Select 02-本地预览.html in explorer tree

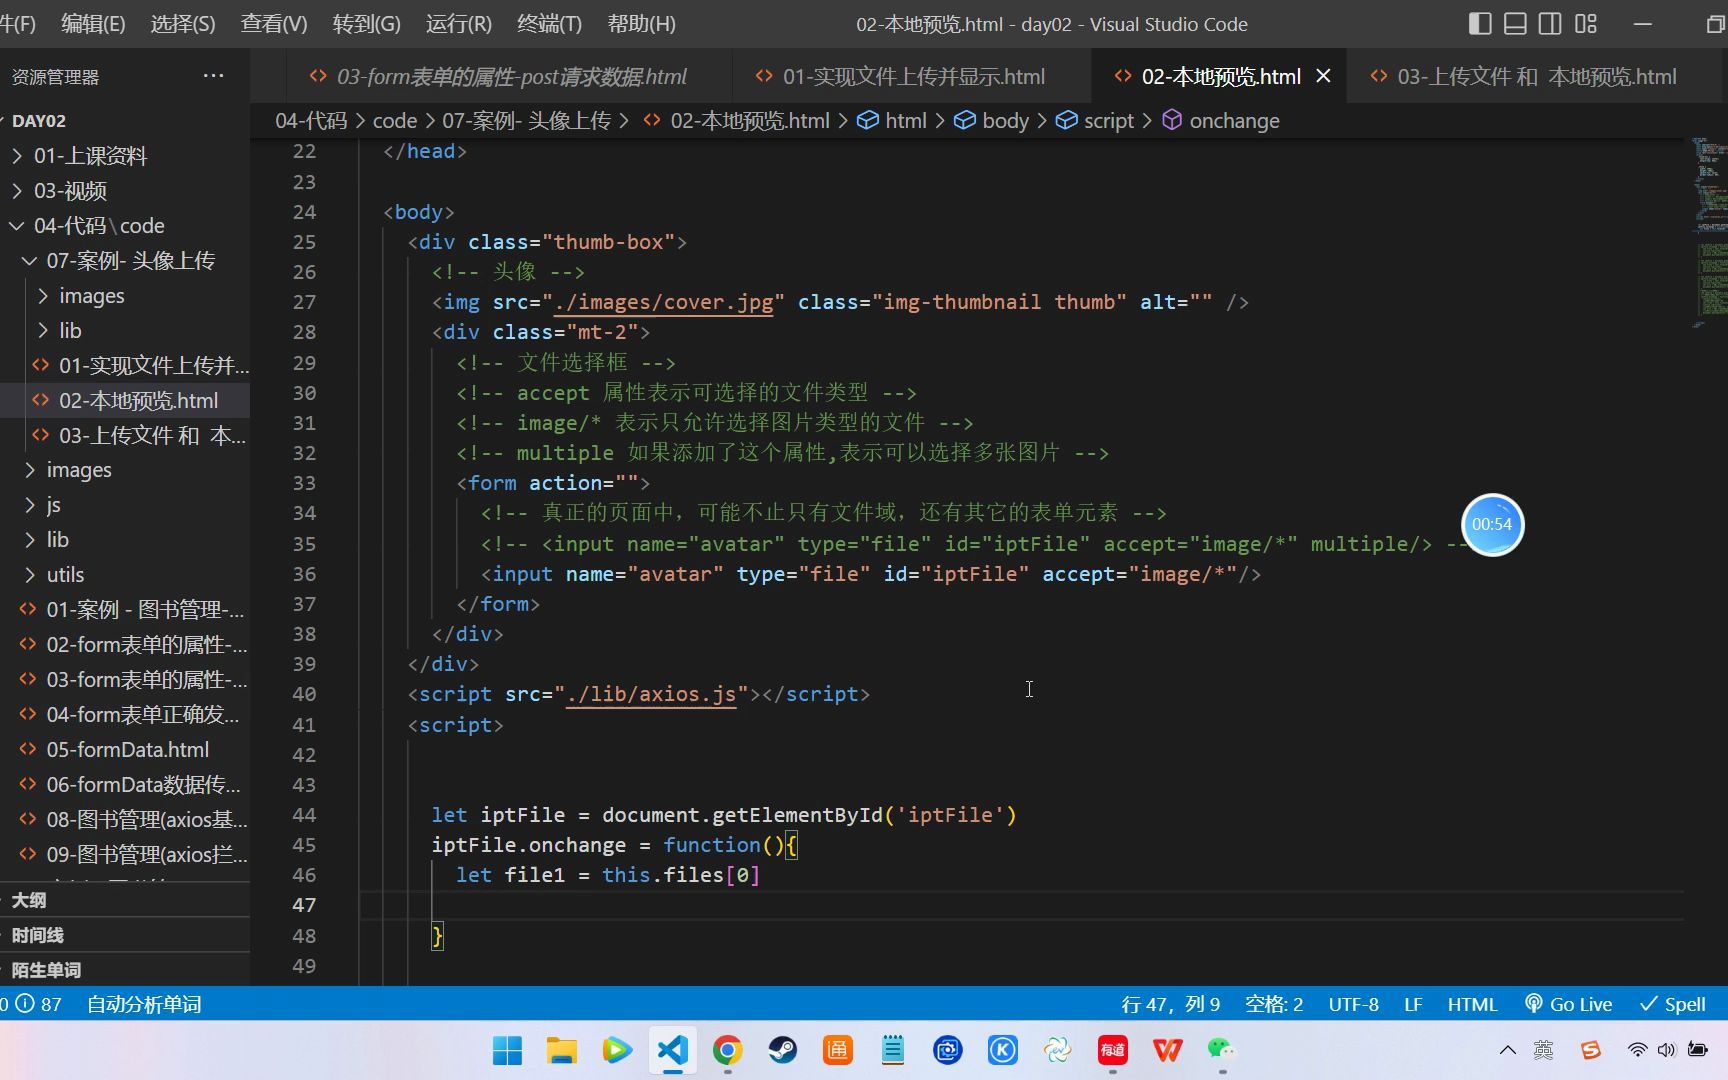coord(125,401)
